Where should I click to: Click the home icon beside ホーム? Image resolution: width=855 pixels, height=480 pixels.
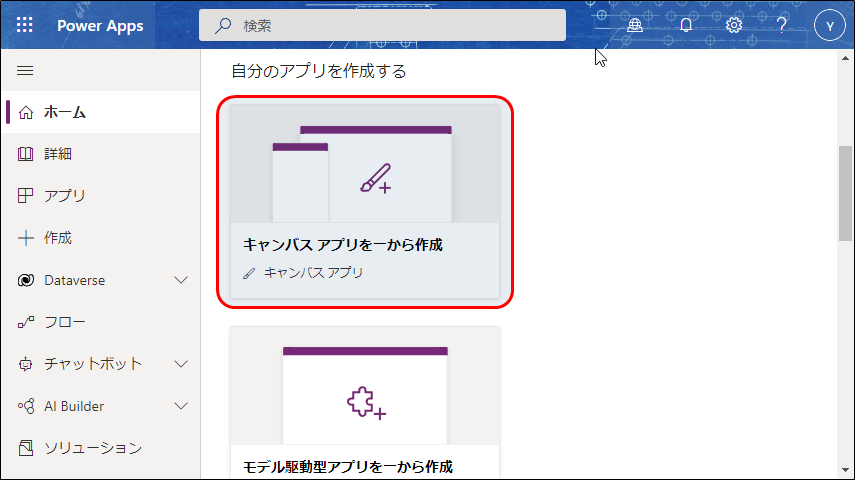click(26, 112)
